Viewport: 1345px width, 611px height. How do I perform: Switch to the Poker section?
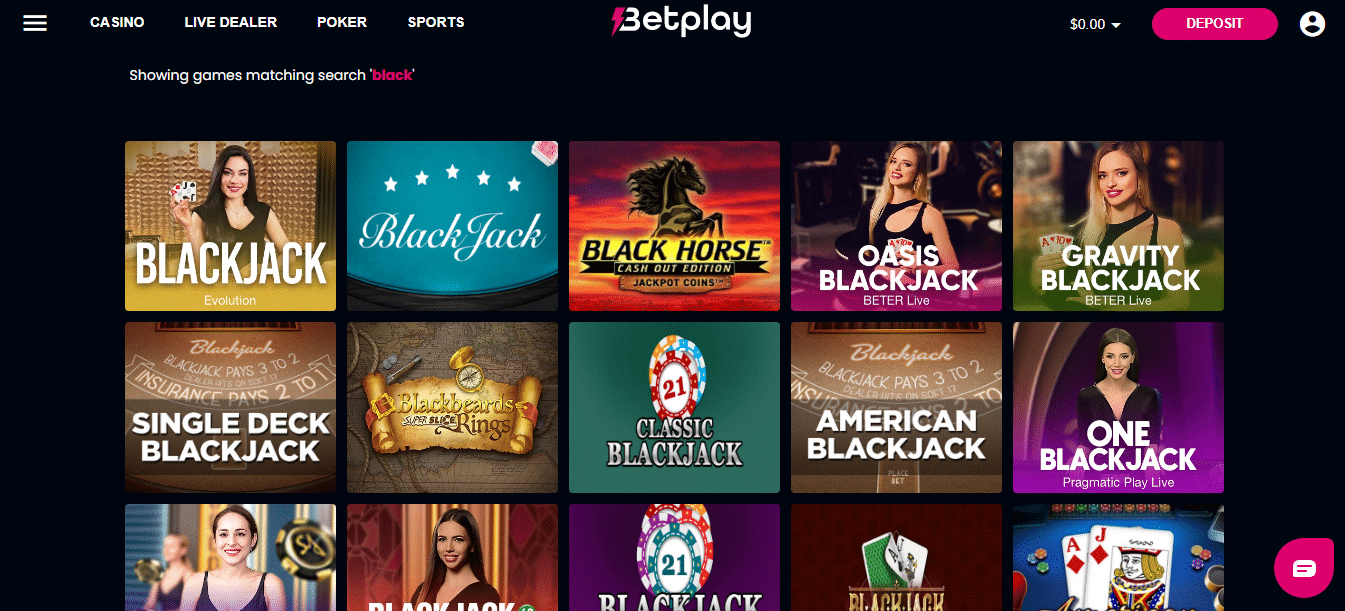(x=342, y=22)
